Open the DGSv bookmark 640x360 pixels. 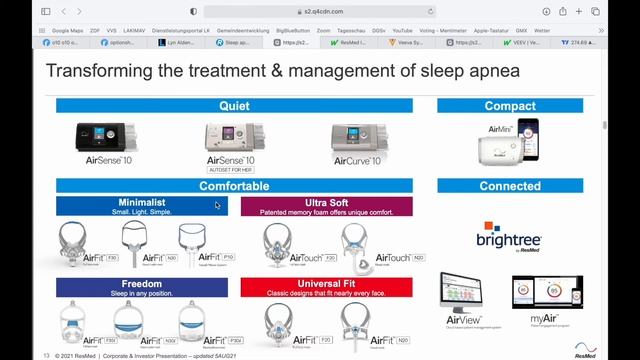click(378, 31)
